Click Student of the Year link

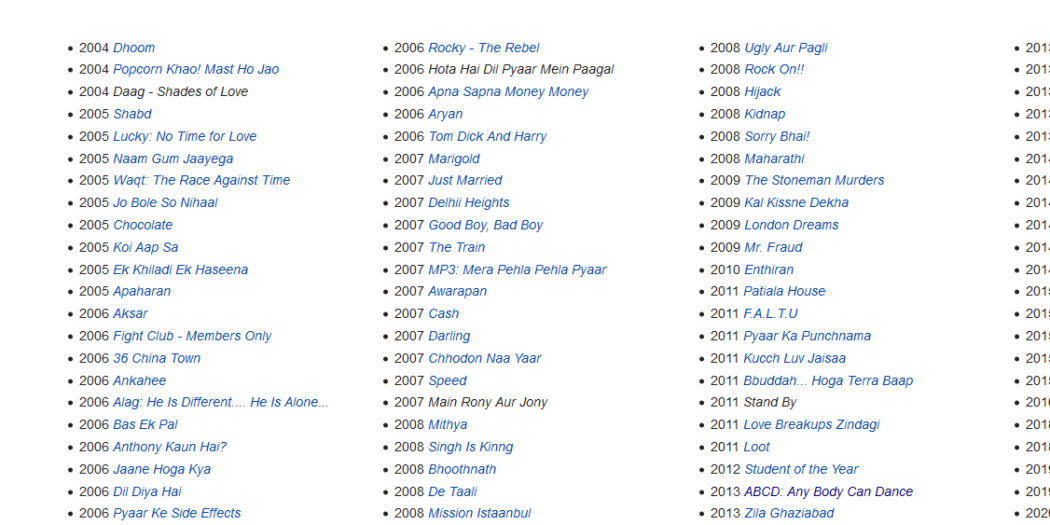pos(801,469)
